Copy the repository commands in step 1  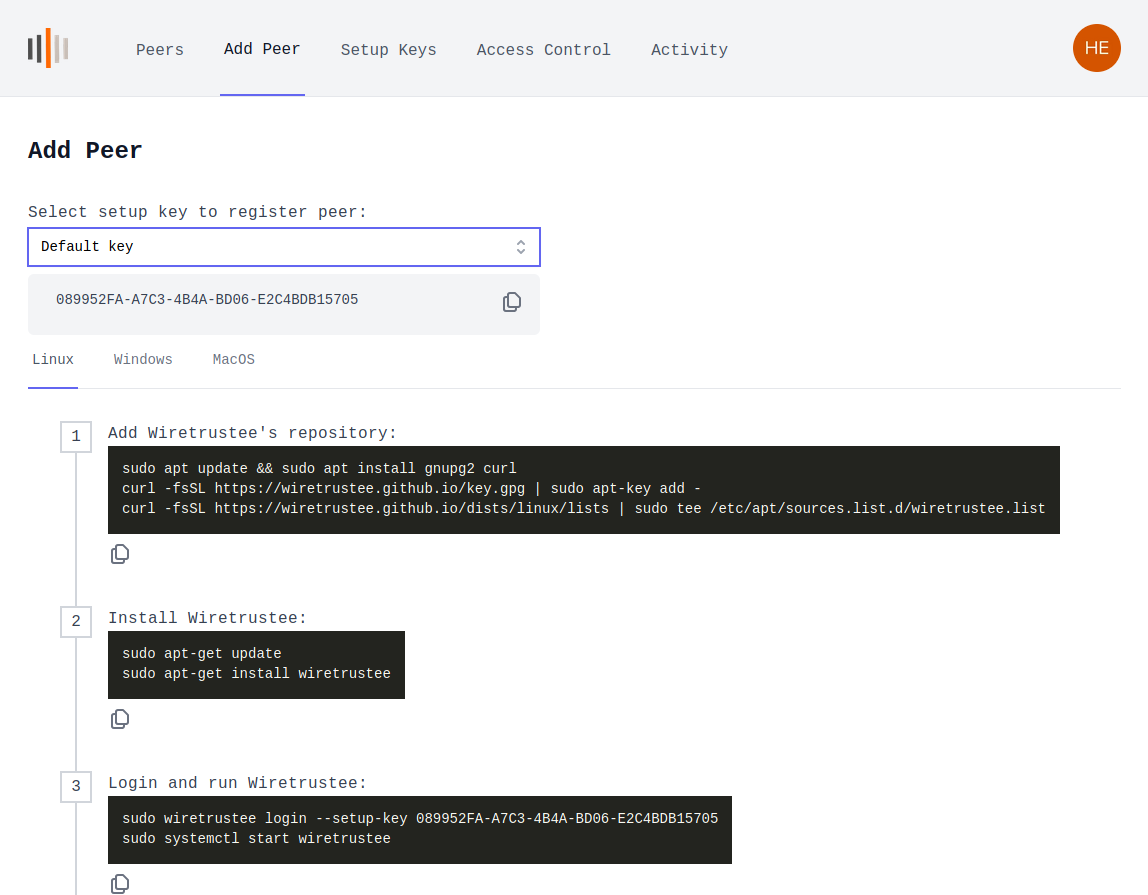click(120, 553)
